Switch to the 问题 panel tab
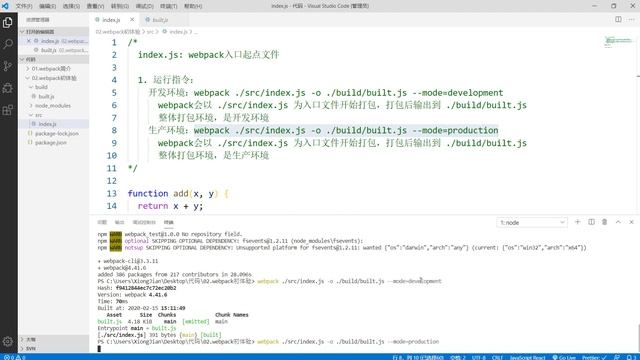 (102, 222)
